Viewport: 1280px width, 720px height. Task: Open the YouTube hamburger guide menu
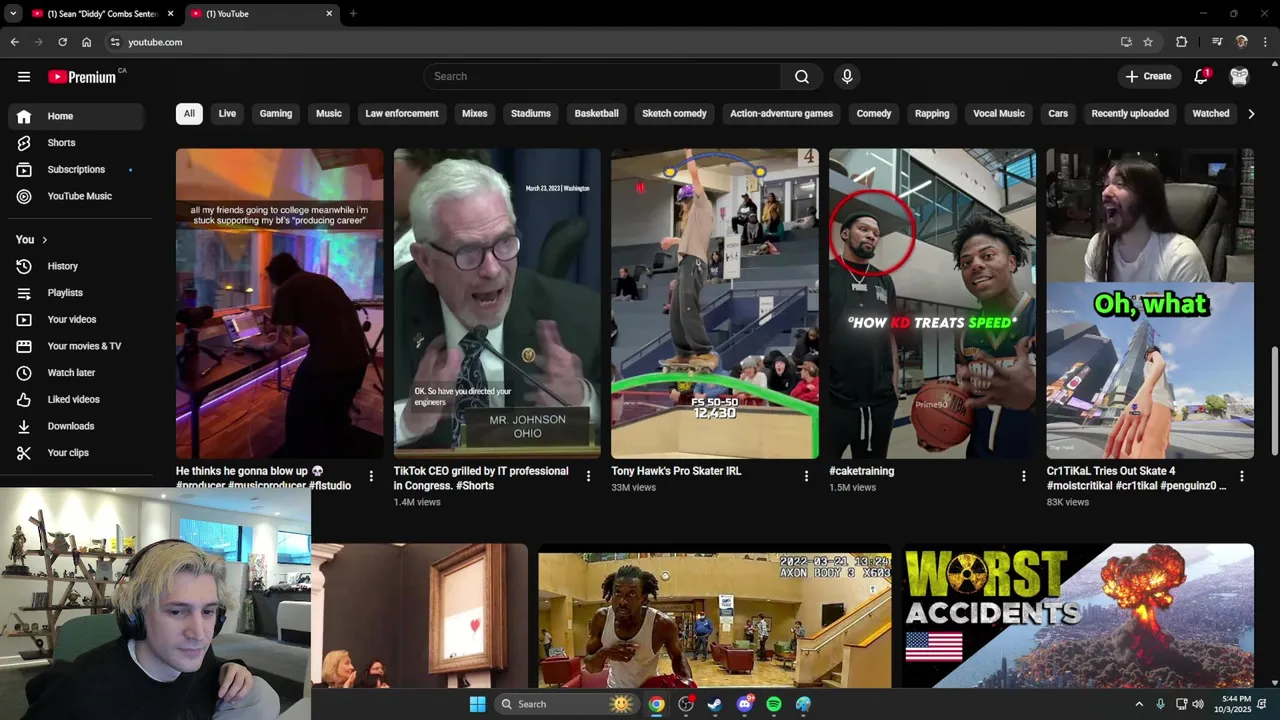(x=24, y=76)
